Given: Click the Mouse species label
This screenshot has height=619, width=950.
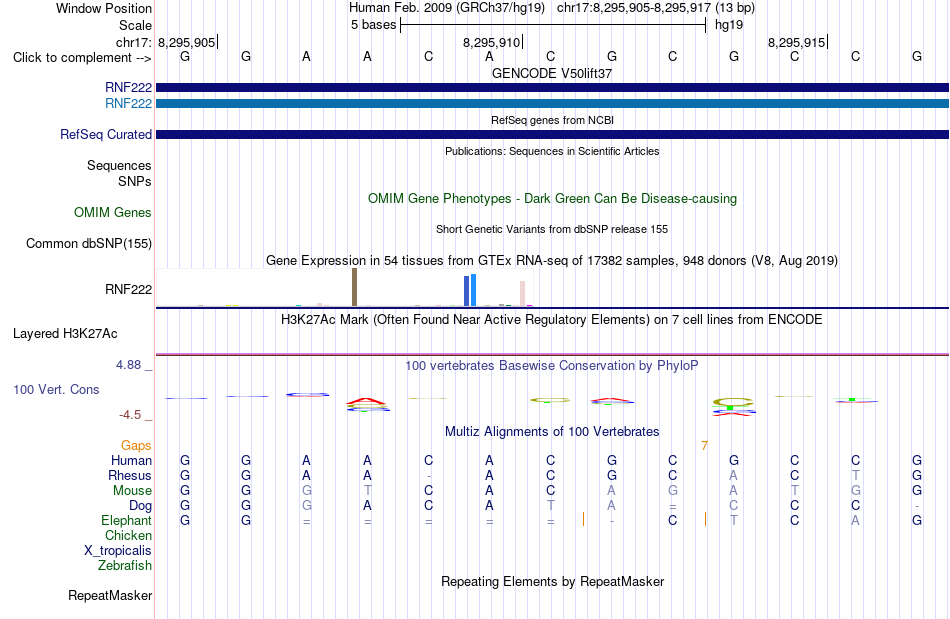Looking at the screenshot, I should [x=132, y=491].
